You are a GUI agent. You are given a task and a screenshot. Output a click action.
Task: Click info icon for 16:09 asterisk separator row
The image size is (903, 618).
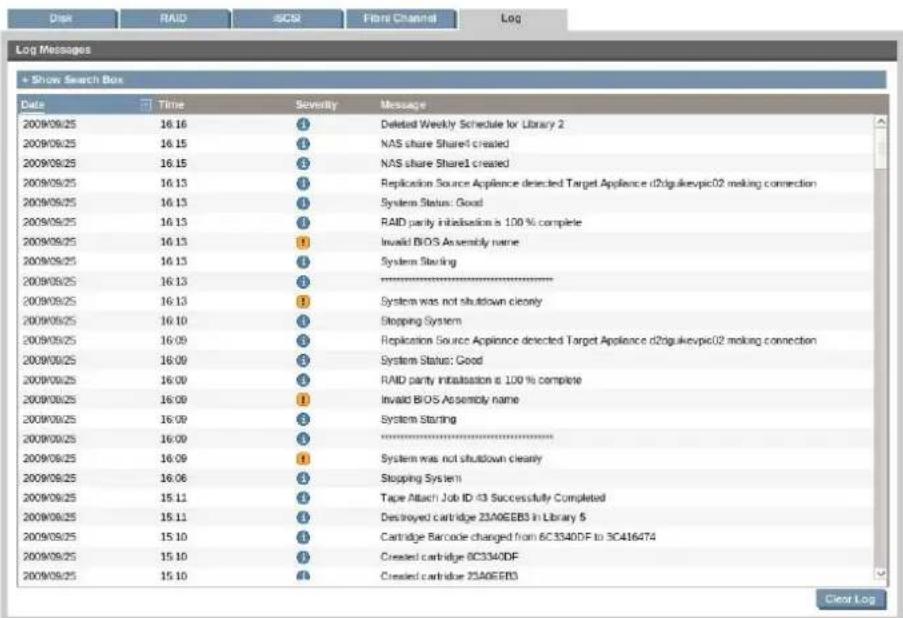click(303, 439)
